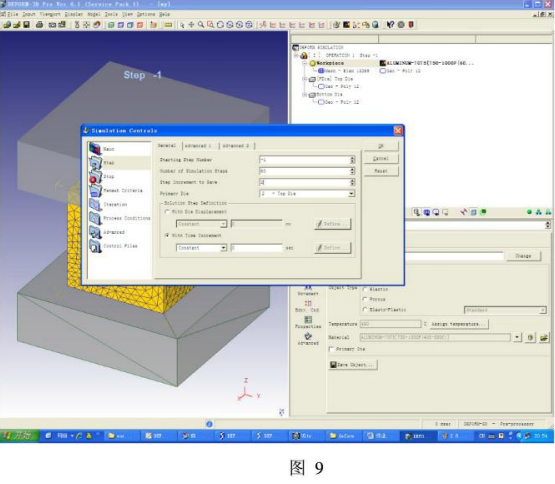
Task: Click the Save diskette icon in main toolbar
Action: [26, 24]
